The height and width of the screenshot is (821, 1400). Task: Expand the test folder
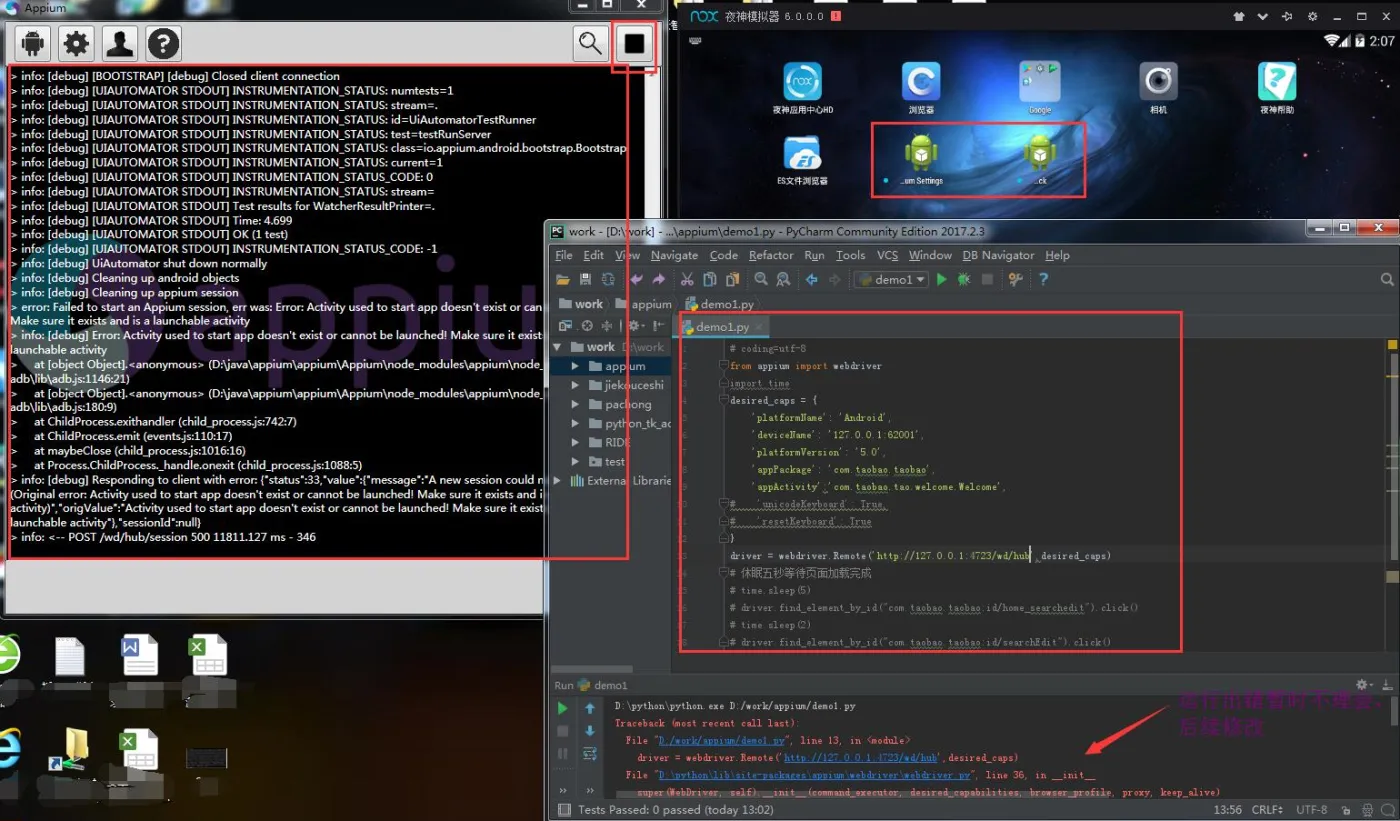click(575, 461)
